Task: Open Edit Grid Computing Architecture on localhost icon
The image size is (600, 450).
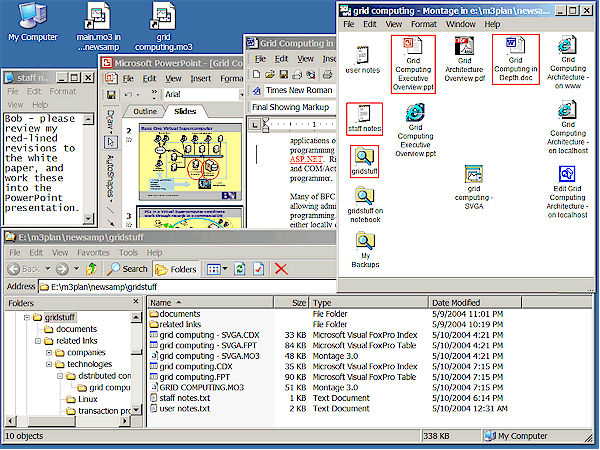Action: click(x=567, y=192)
